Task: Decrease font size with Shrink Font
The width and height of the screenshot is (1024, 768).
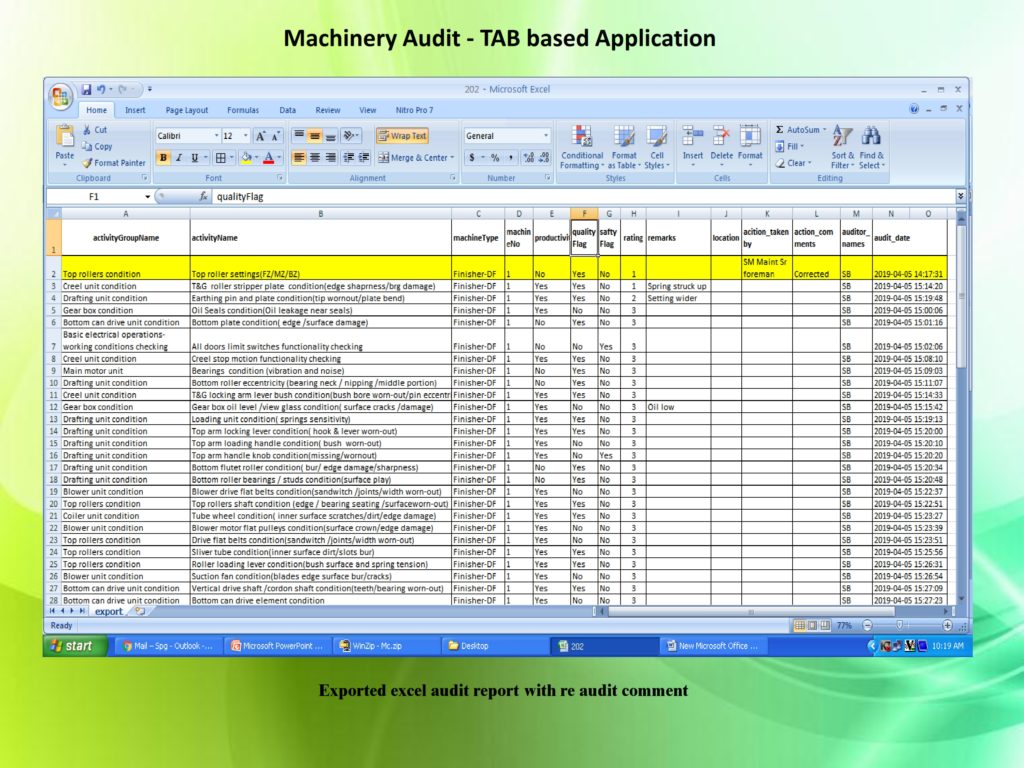Action: pyautogui.click(x=276, y=136)
